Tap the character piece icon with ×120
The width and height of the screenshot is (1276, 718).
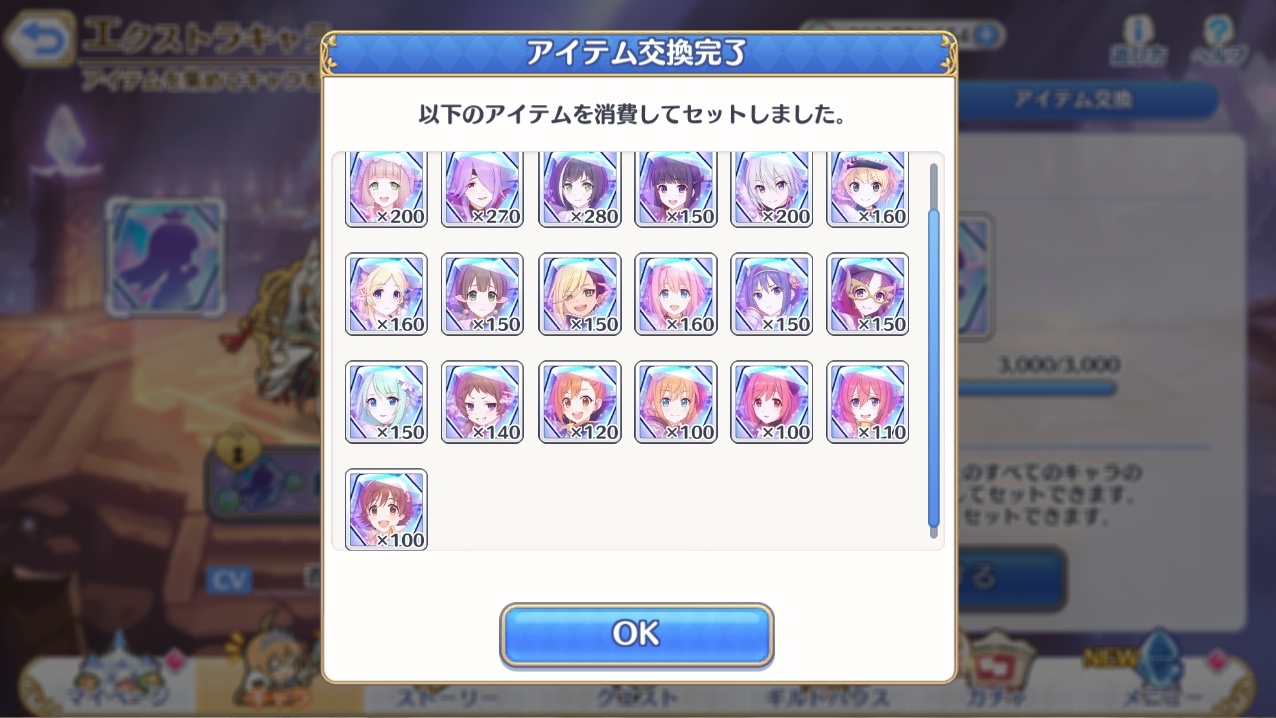[x=580, y=402]
